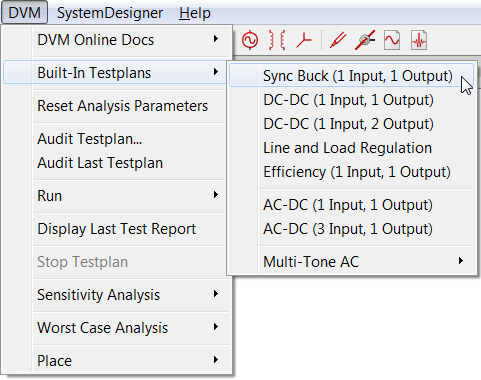Click the AC voltage source toolbar icon
This screenshot has width=481, height=380.
click(x=250, y=40)
